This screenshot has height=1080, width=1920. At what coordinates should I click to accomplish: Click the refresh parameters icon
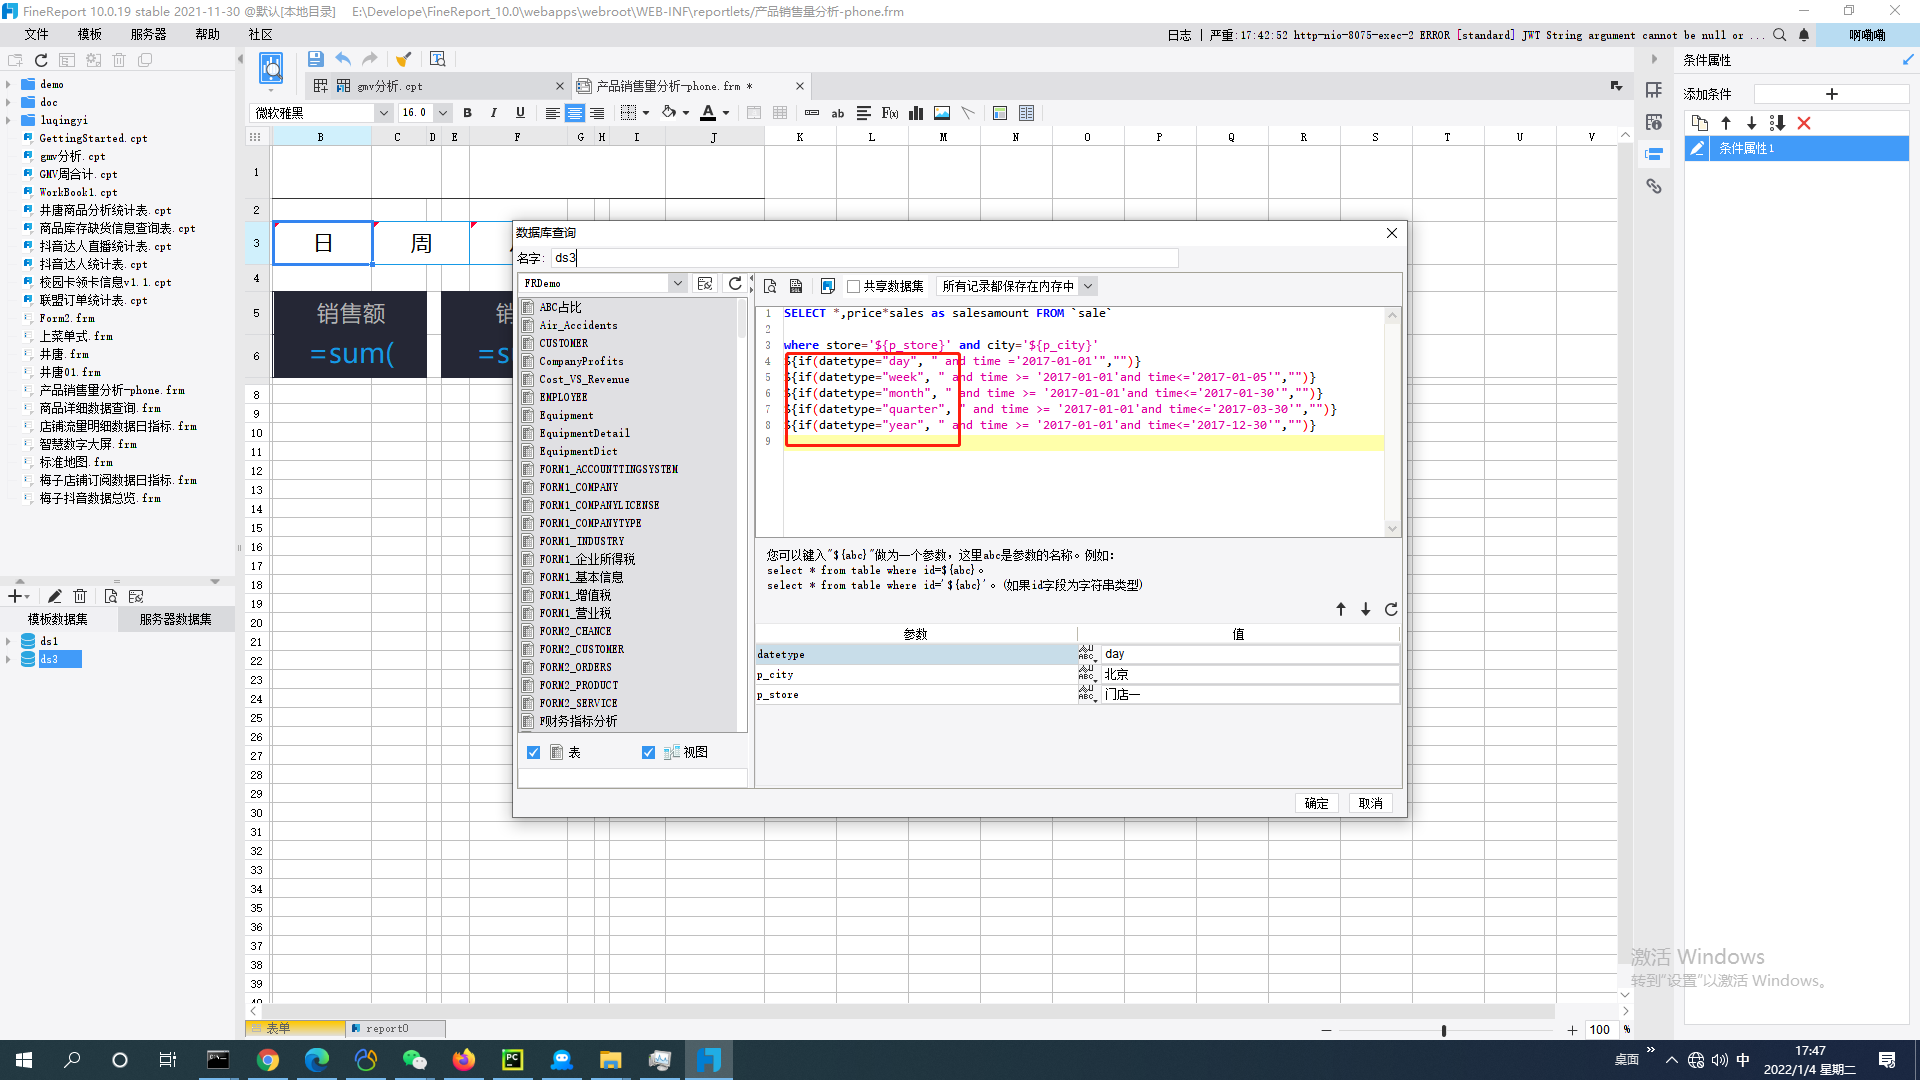click(1391, 609)
